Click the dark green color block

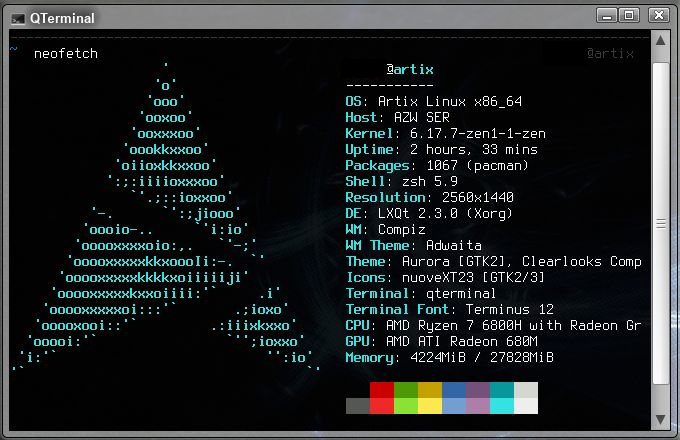[x=406, y=390]
